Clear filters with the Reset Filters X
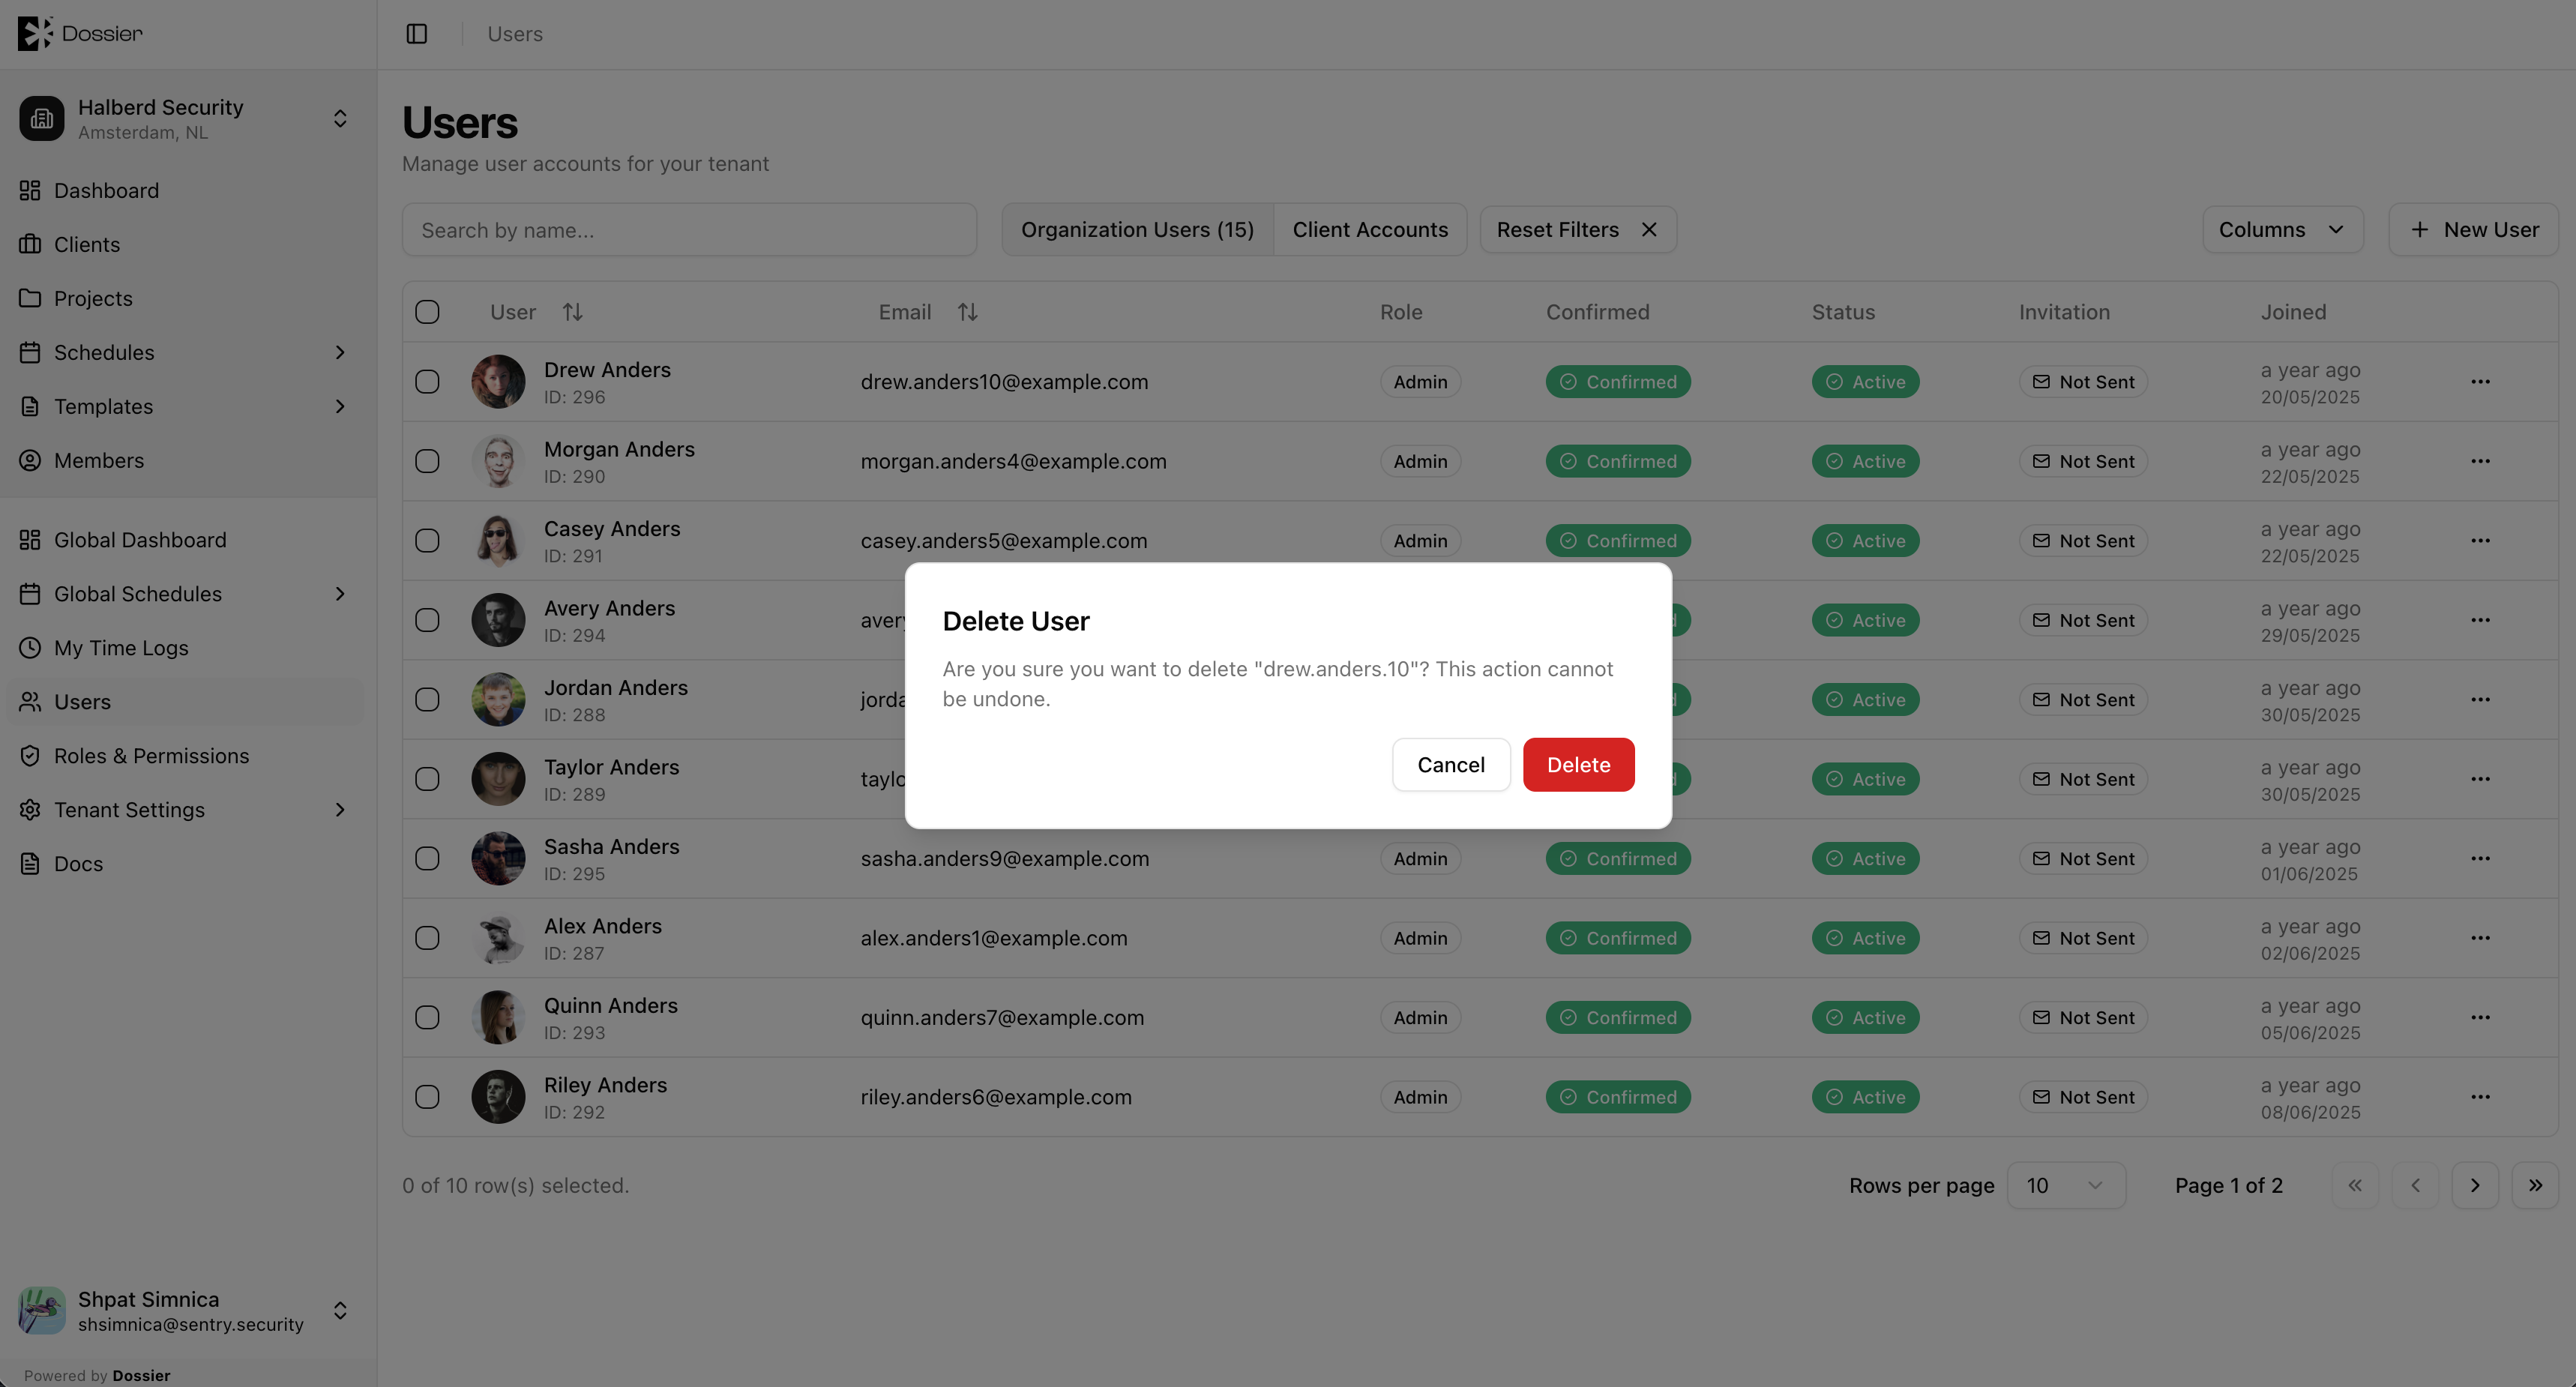 [x=1649, y=230]
